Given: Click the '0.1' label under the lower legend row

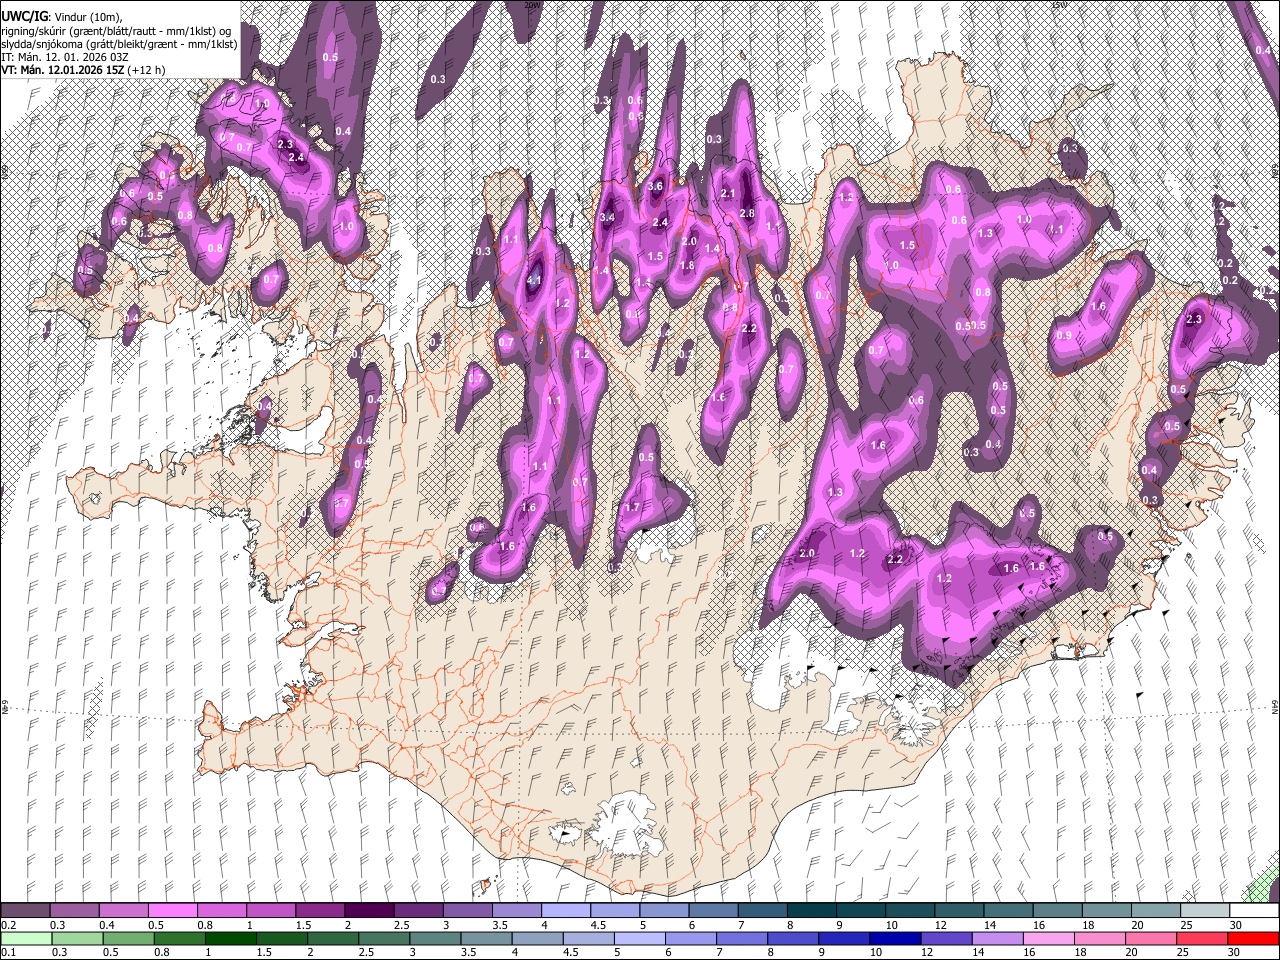Looking at the screenshot, I should tap(7, 952).
